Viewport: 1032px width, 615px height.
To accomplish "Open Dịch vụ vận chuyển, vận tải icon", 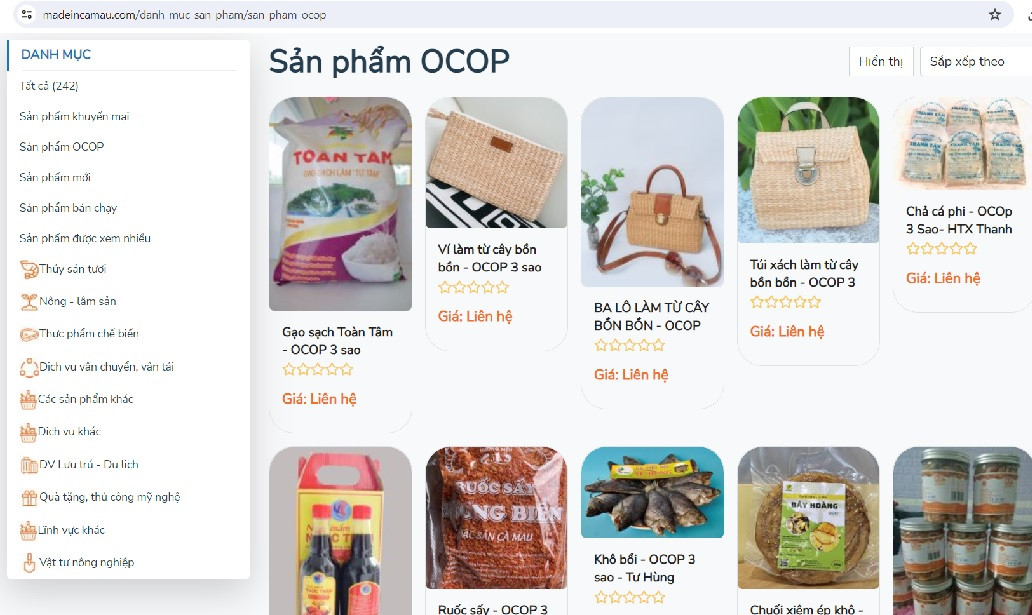I will (x=29, y=367).
